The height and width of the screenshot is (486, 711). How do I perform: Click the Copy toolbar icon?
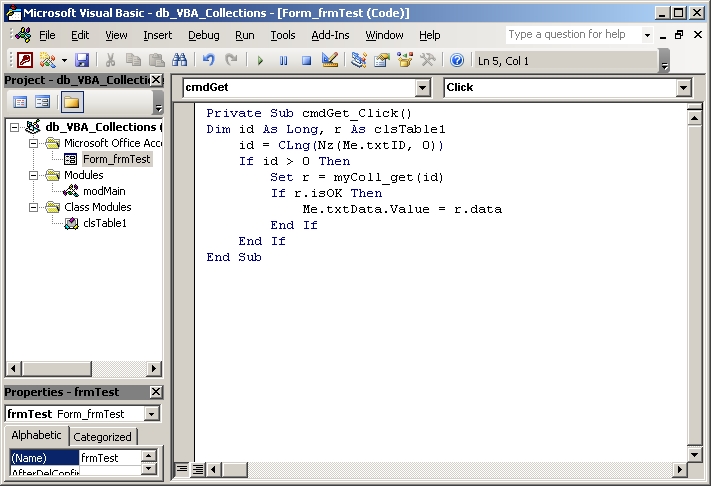tap(133, 60)
